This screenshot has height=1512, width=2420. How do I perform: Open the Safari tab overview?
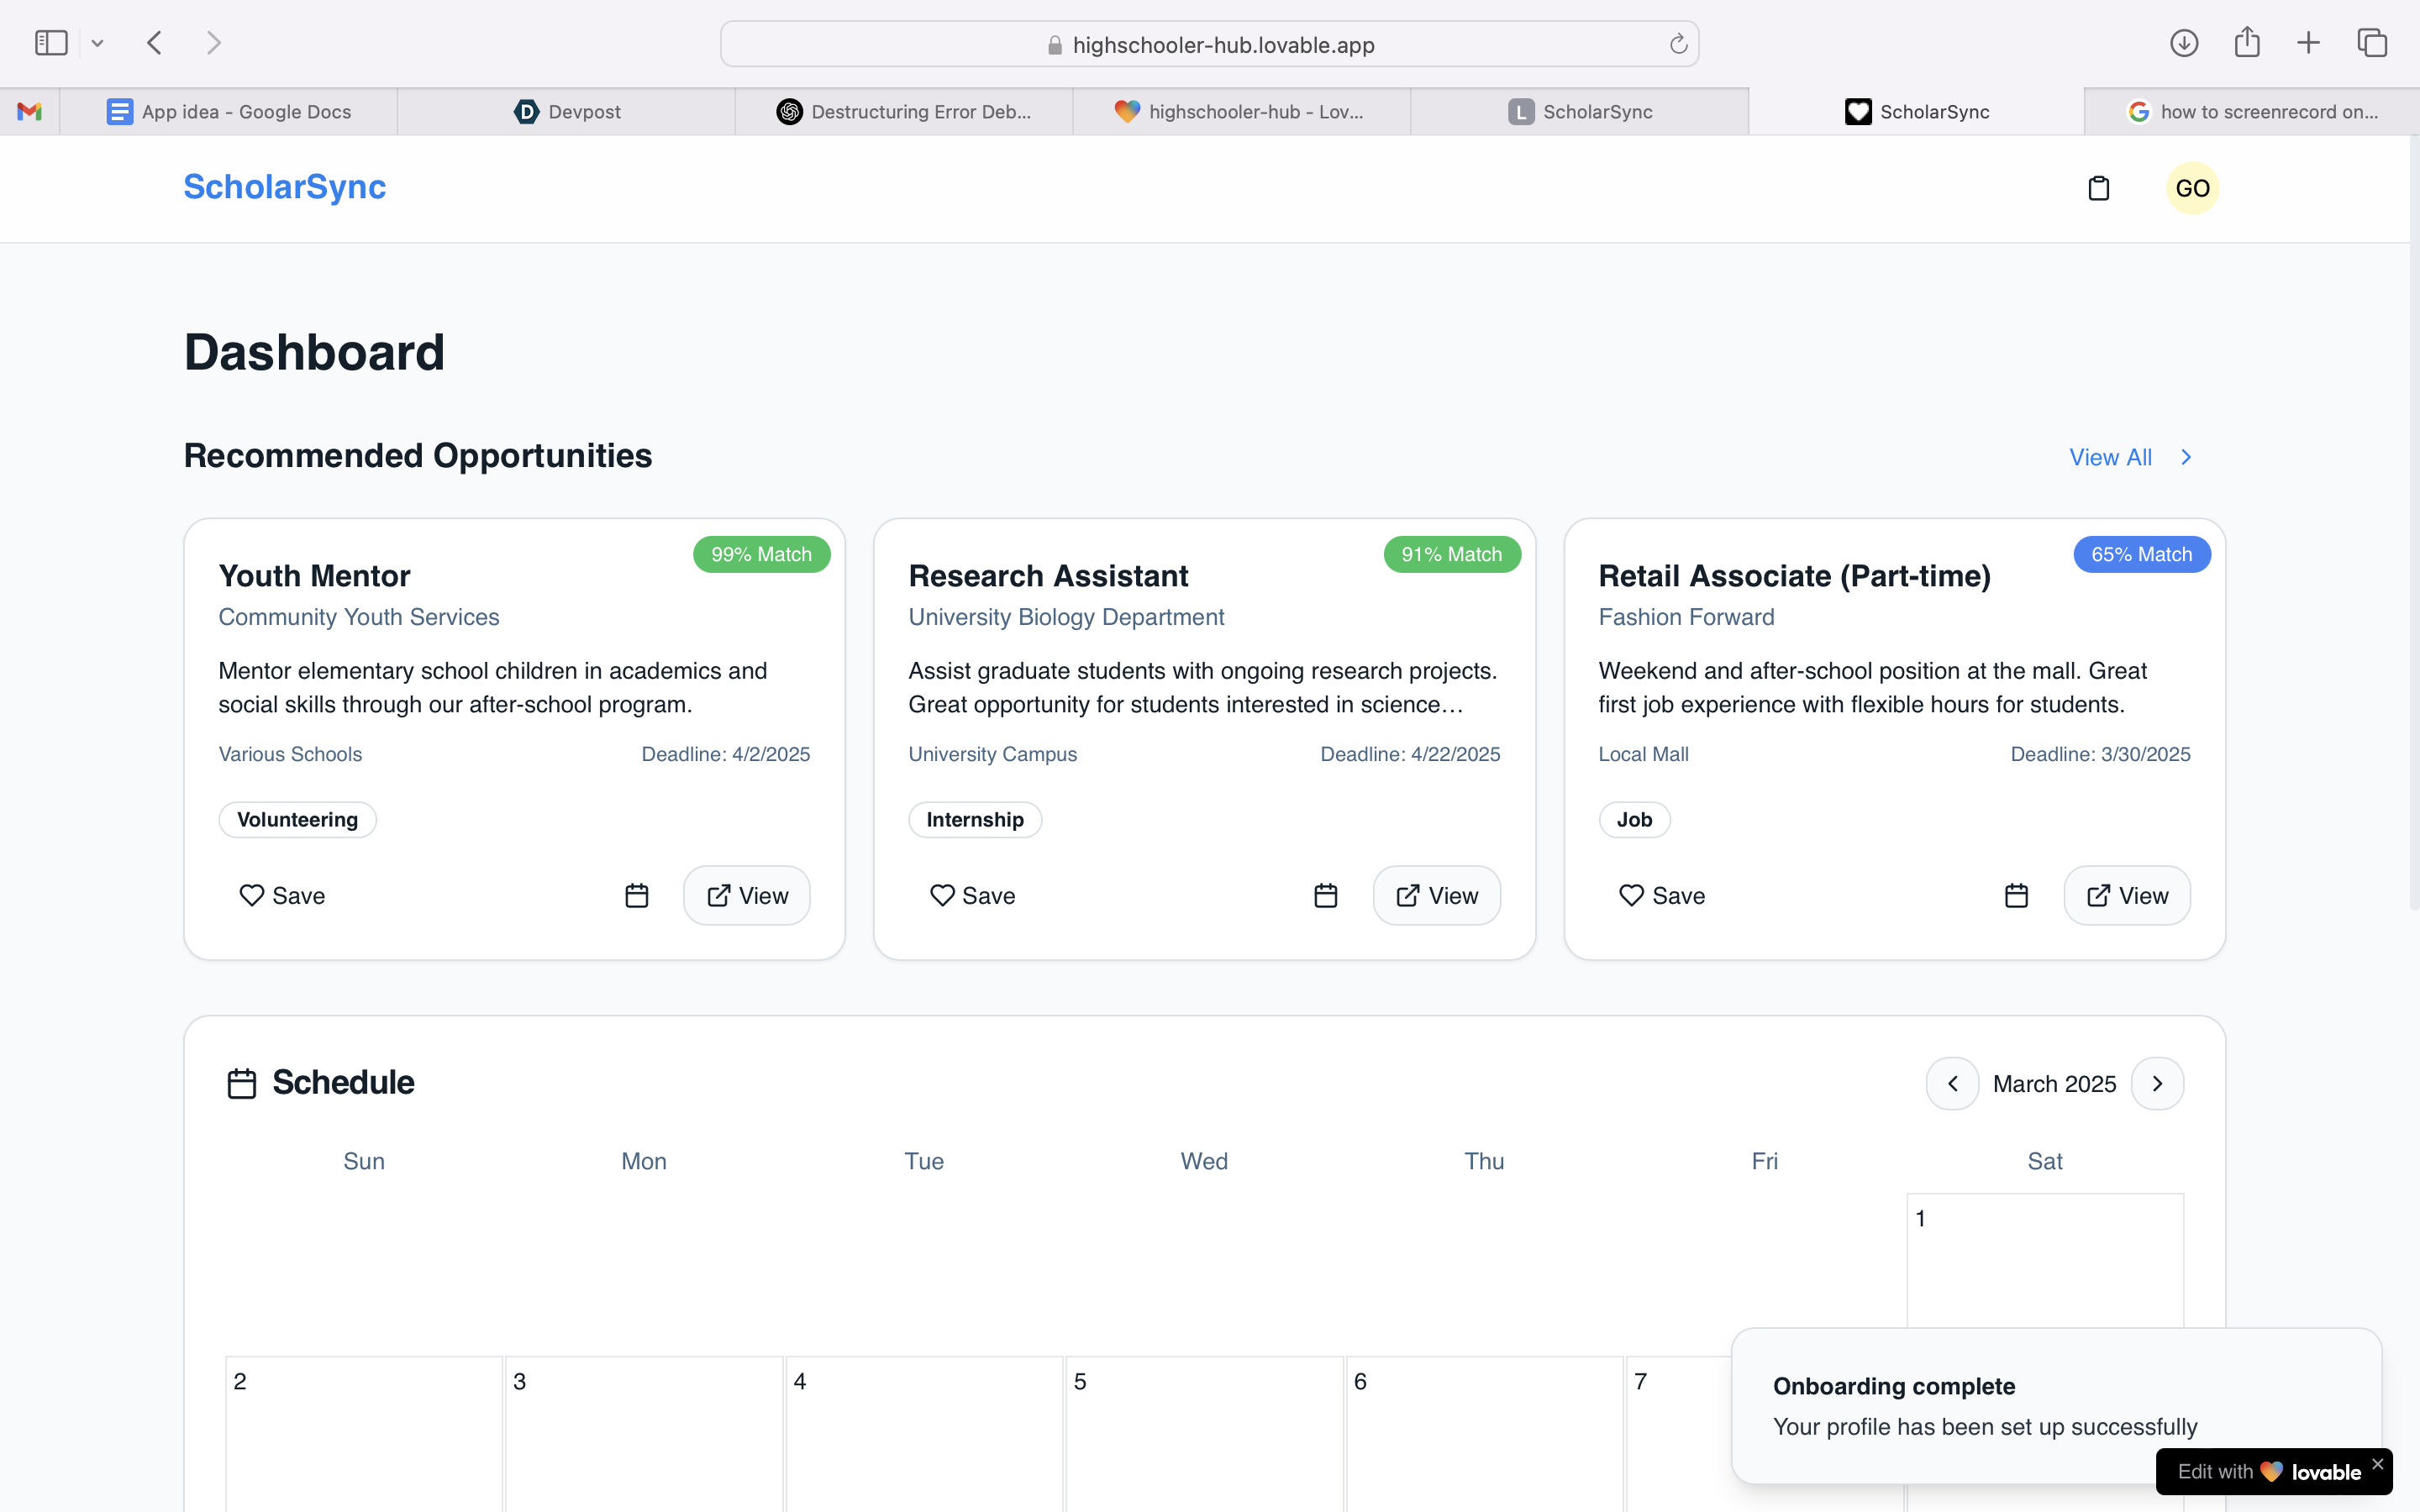[x=2372, y=43]
